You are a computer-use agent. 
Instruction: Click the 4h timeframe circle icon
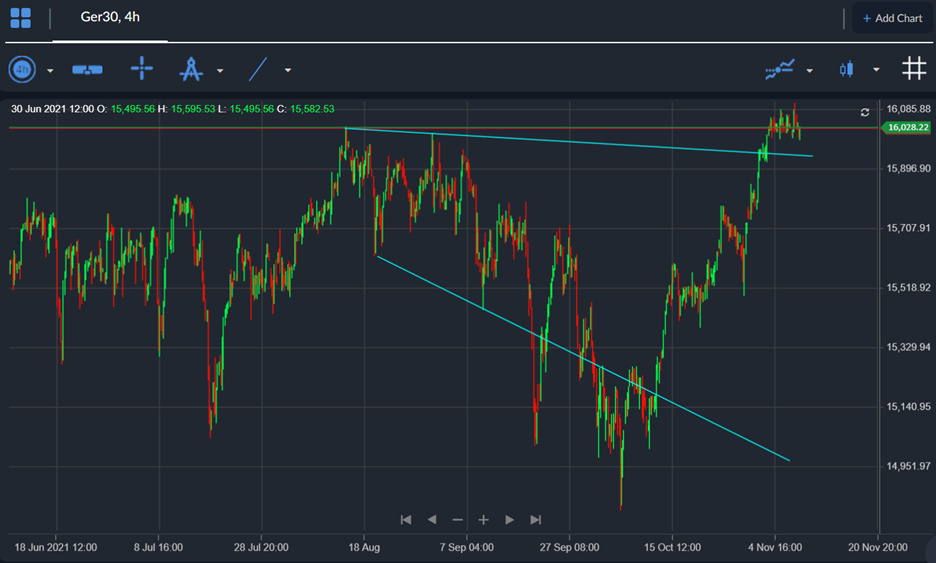tap(22, 70)
